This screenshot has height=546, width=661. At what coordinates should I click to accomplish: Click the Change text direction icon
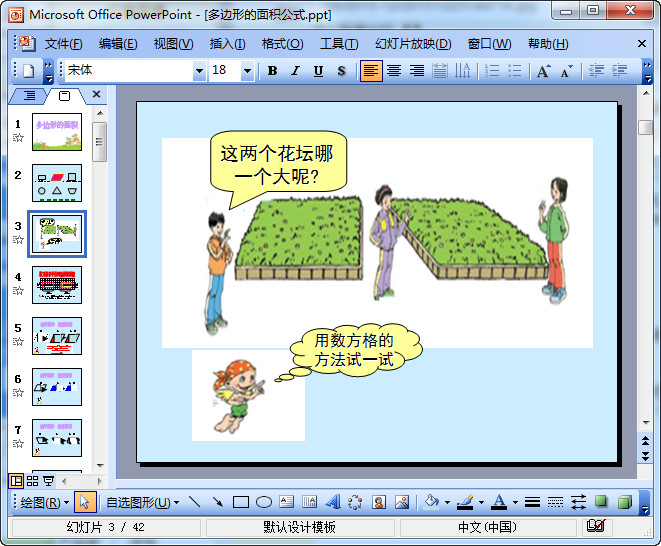462,71
